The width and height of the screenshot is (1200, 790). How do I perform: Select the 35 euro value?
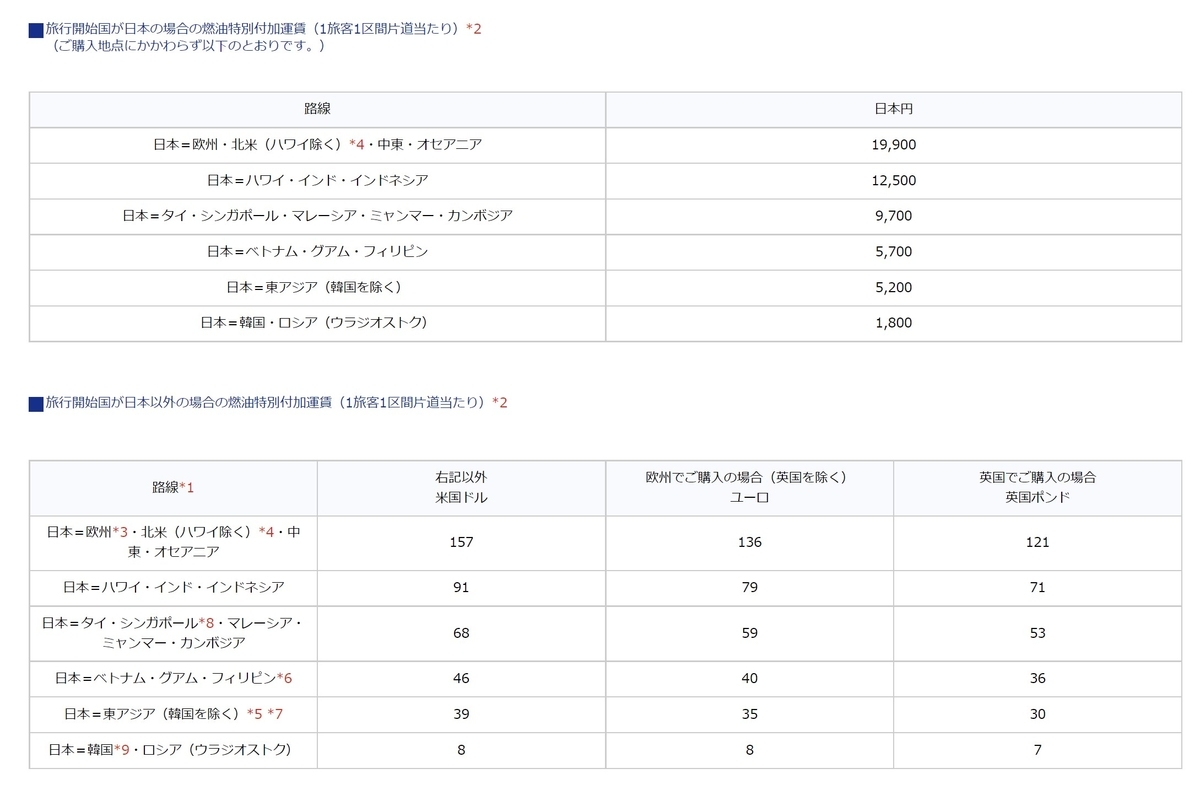point(748,713)
